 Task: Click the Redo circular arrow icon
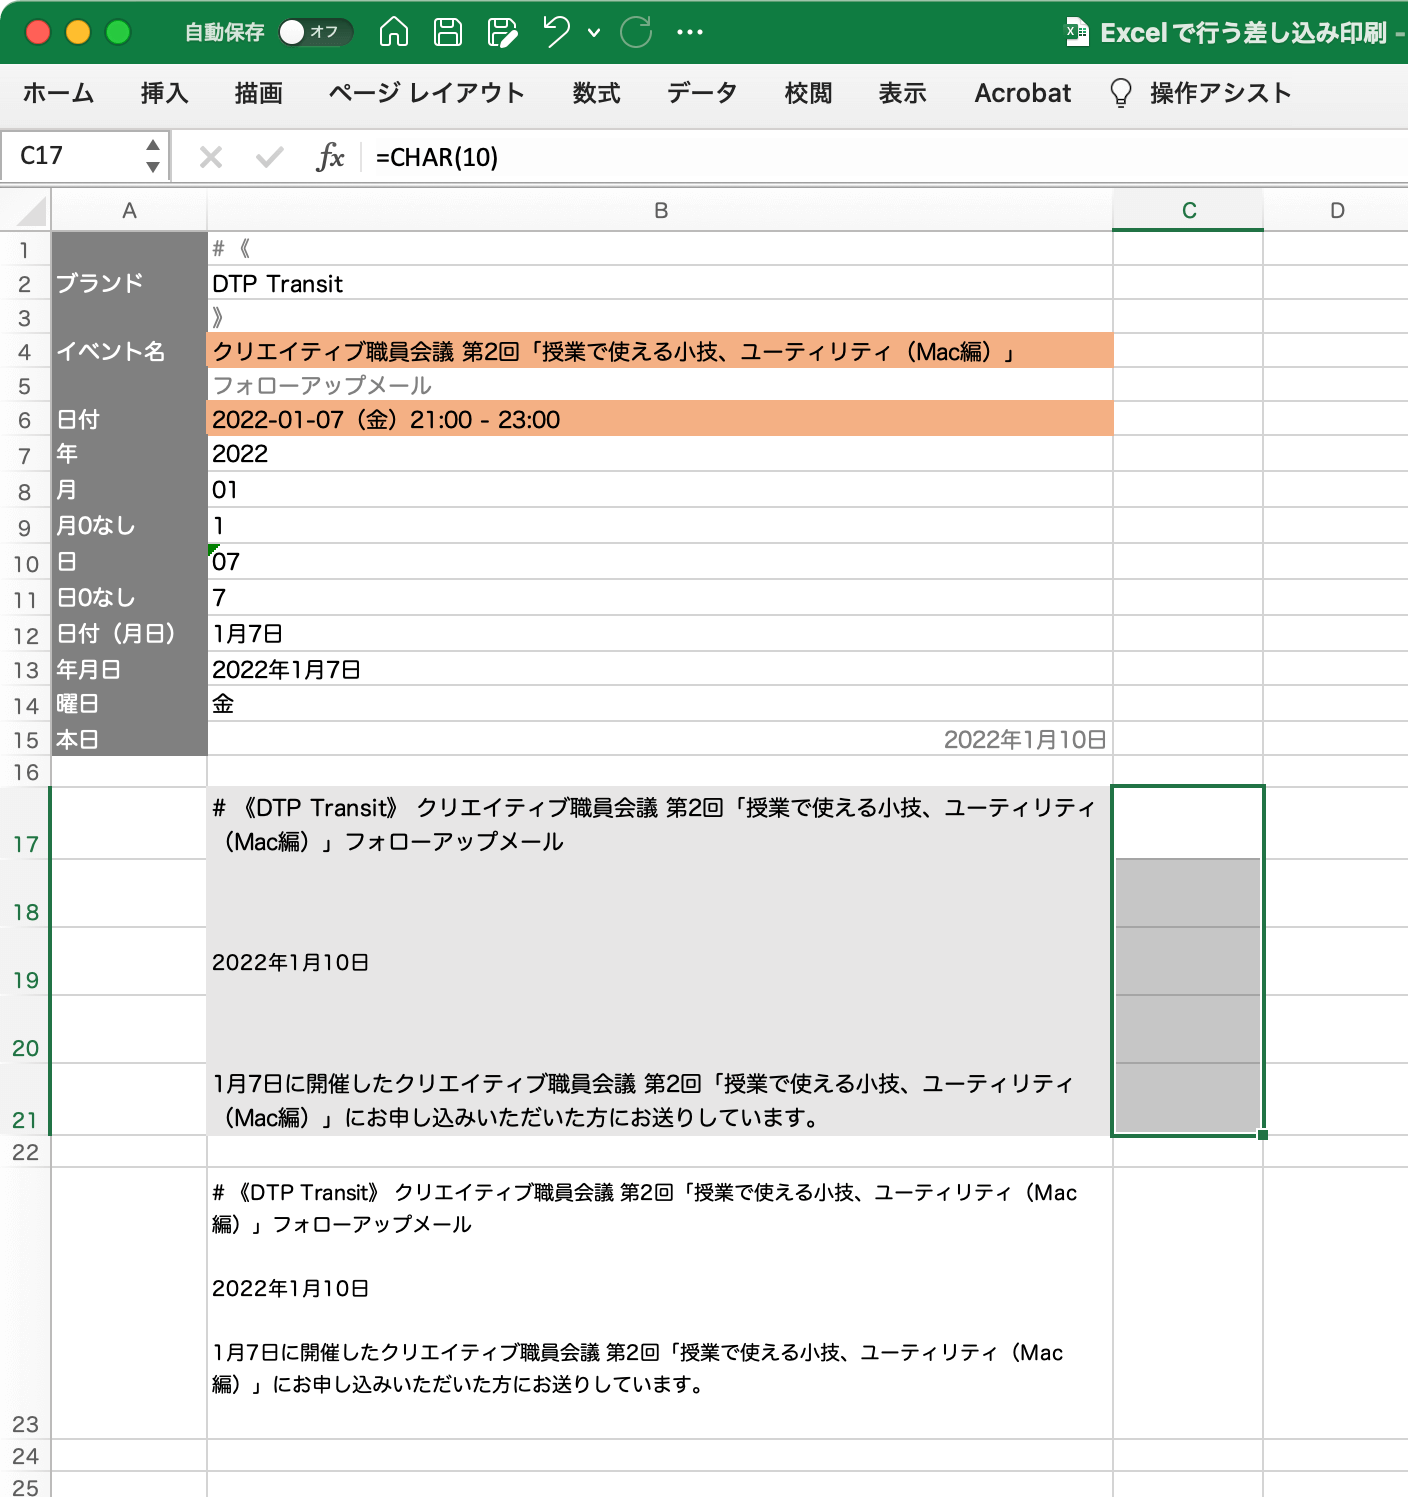[636, 32]
